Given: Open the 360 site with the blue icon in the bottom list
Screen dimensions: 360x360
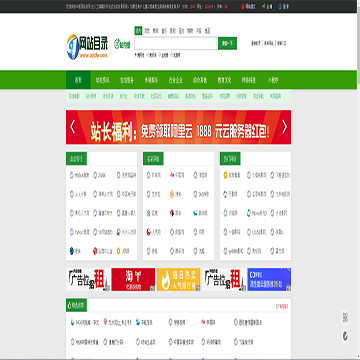Looking at the screenshot, I should [85, 323].
